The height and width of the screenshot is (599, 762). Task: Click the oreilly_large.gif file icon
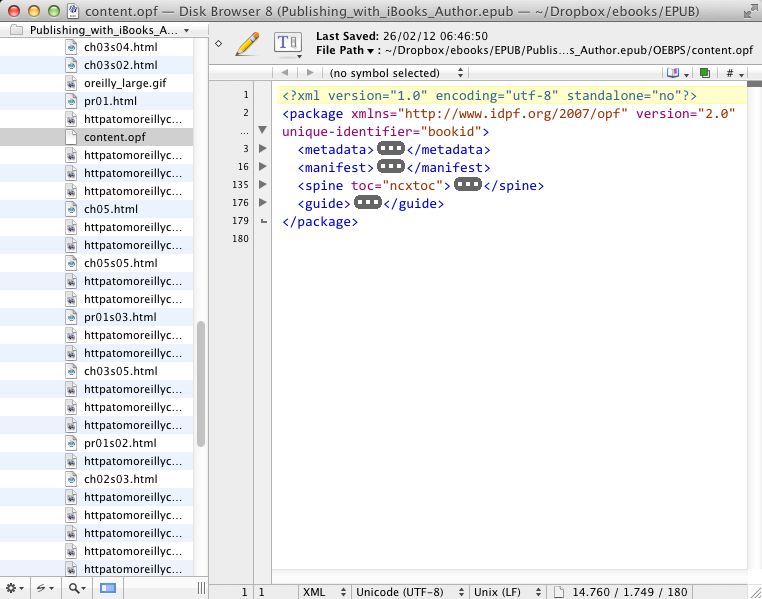point(71,83)
